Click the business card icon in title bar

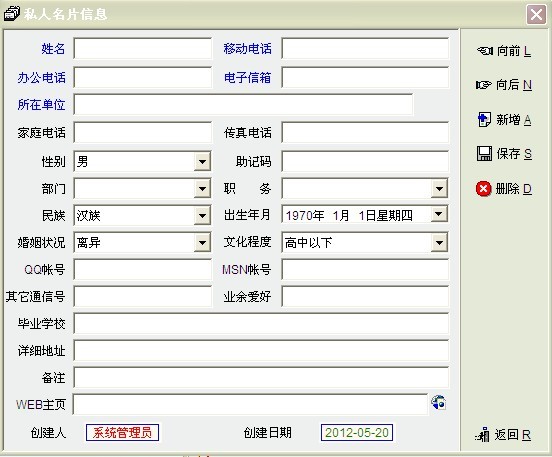coord(12,14)
